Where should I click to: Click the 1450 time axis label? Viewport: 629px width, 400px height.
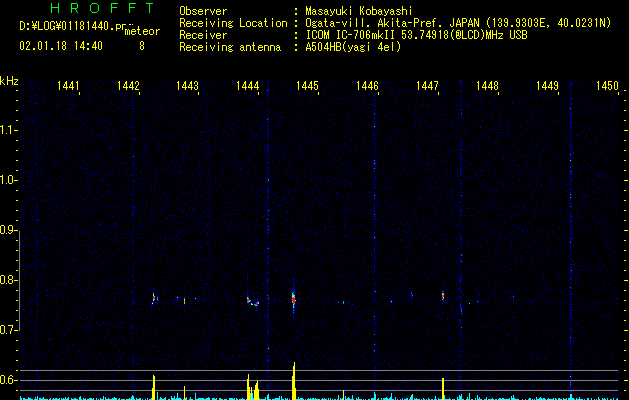(x=607, y=86)
